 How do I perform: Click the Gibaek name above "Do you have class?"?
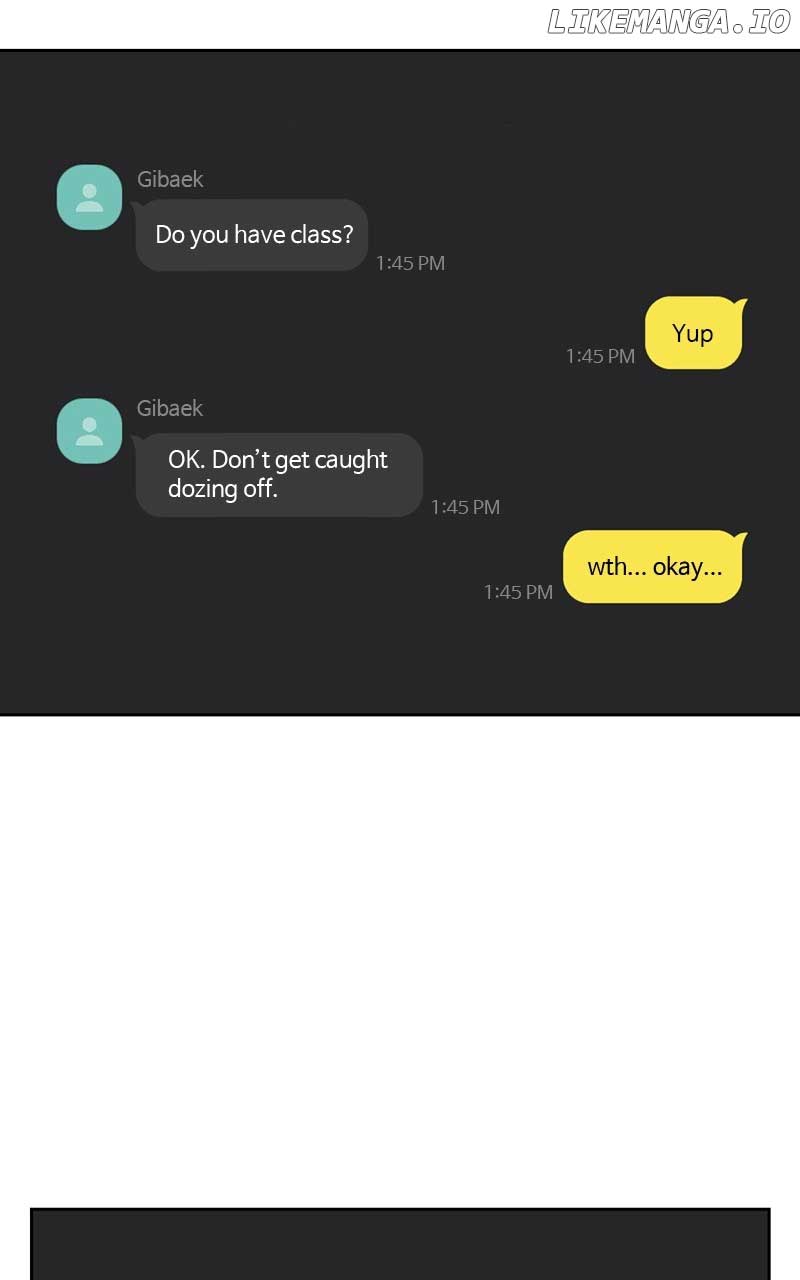(x=170, y=179)
